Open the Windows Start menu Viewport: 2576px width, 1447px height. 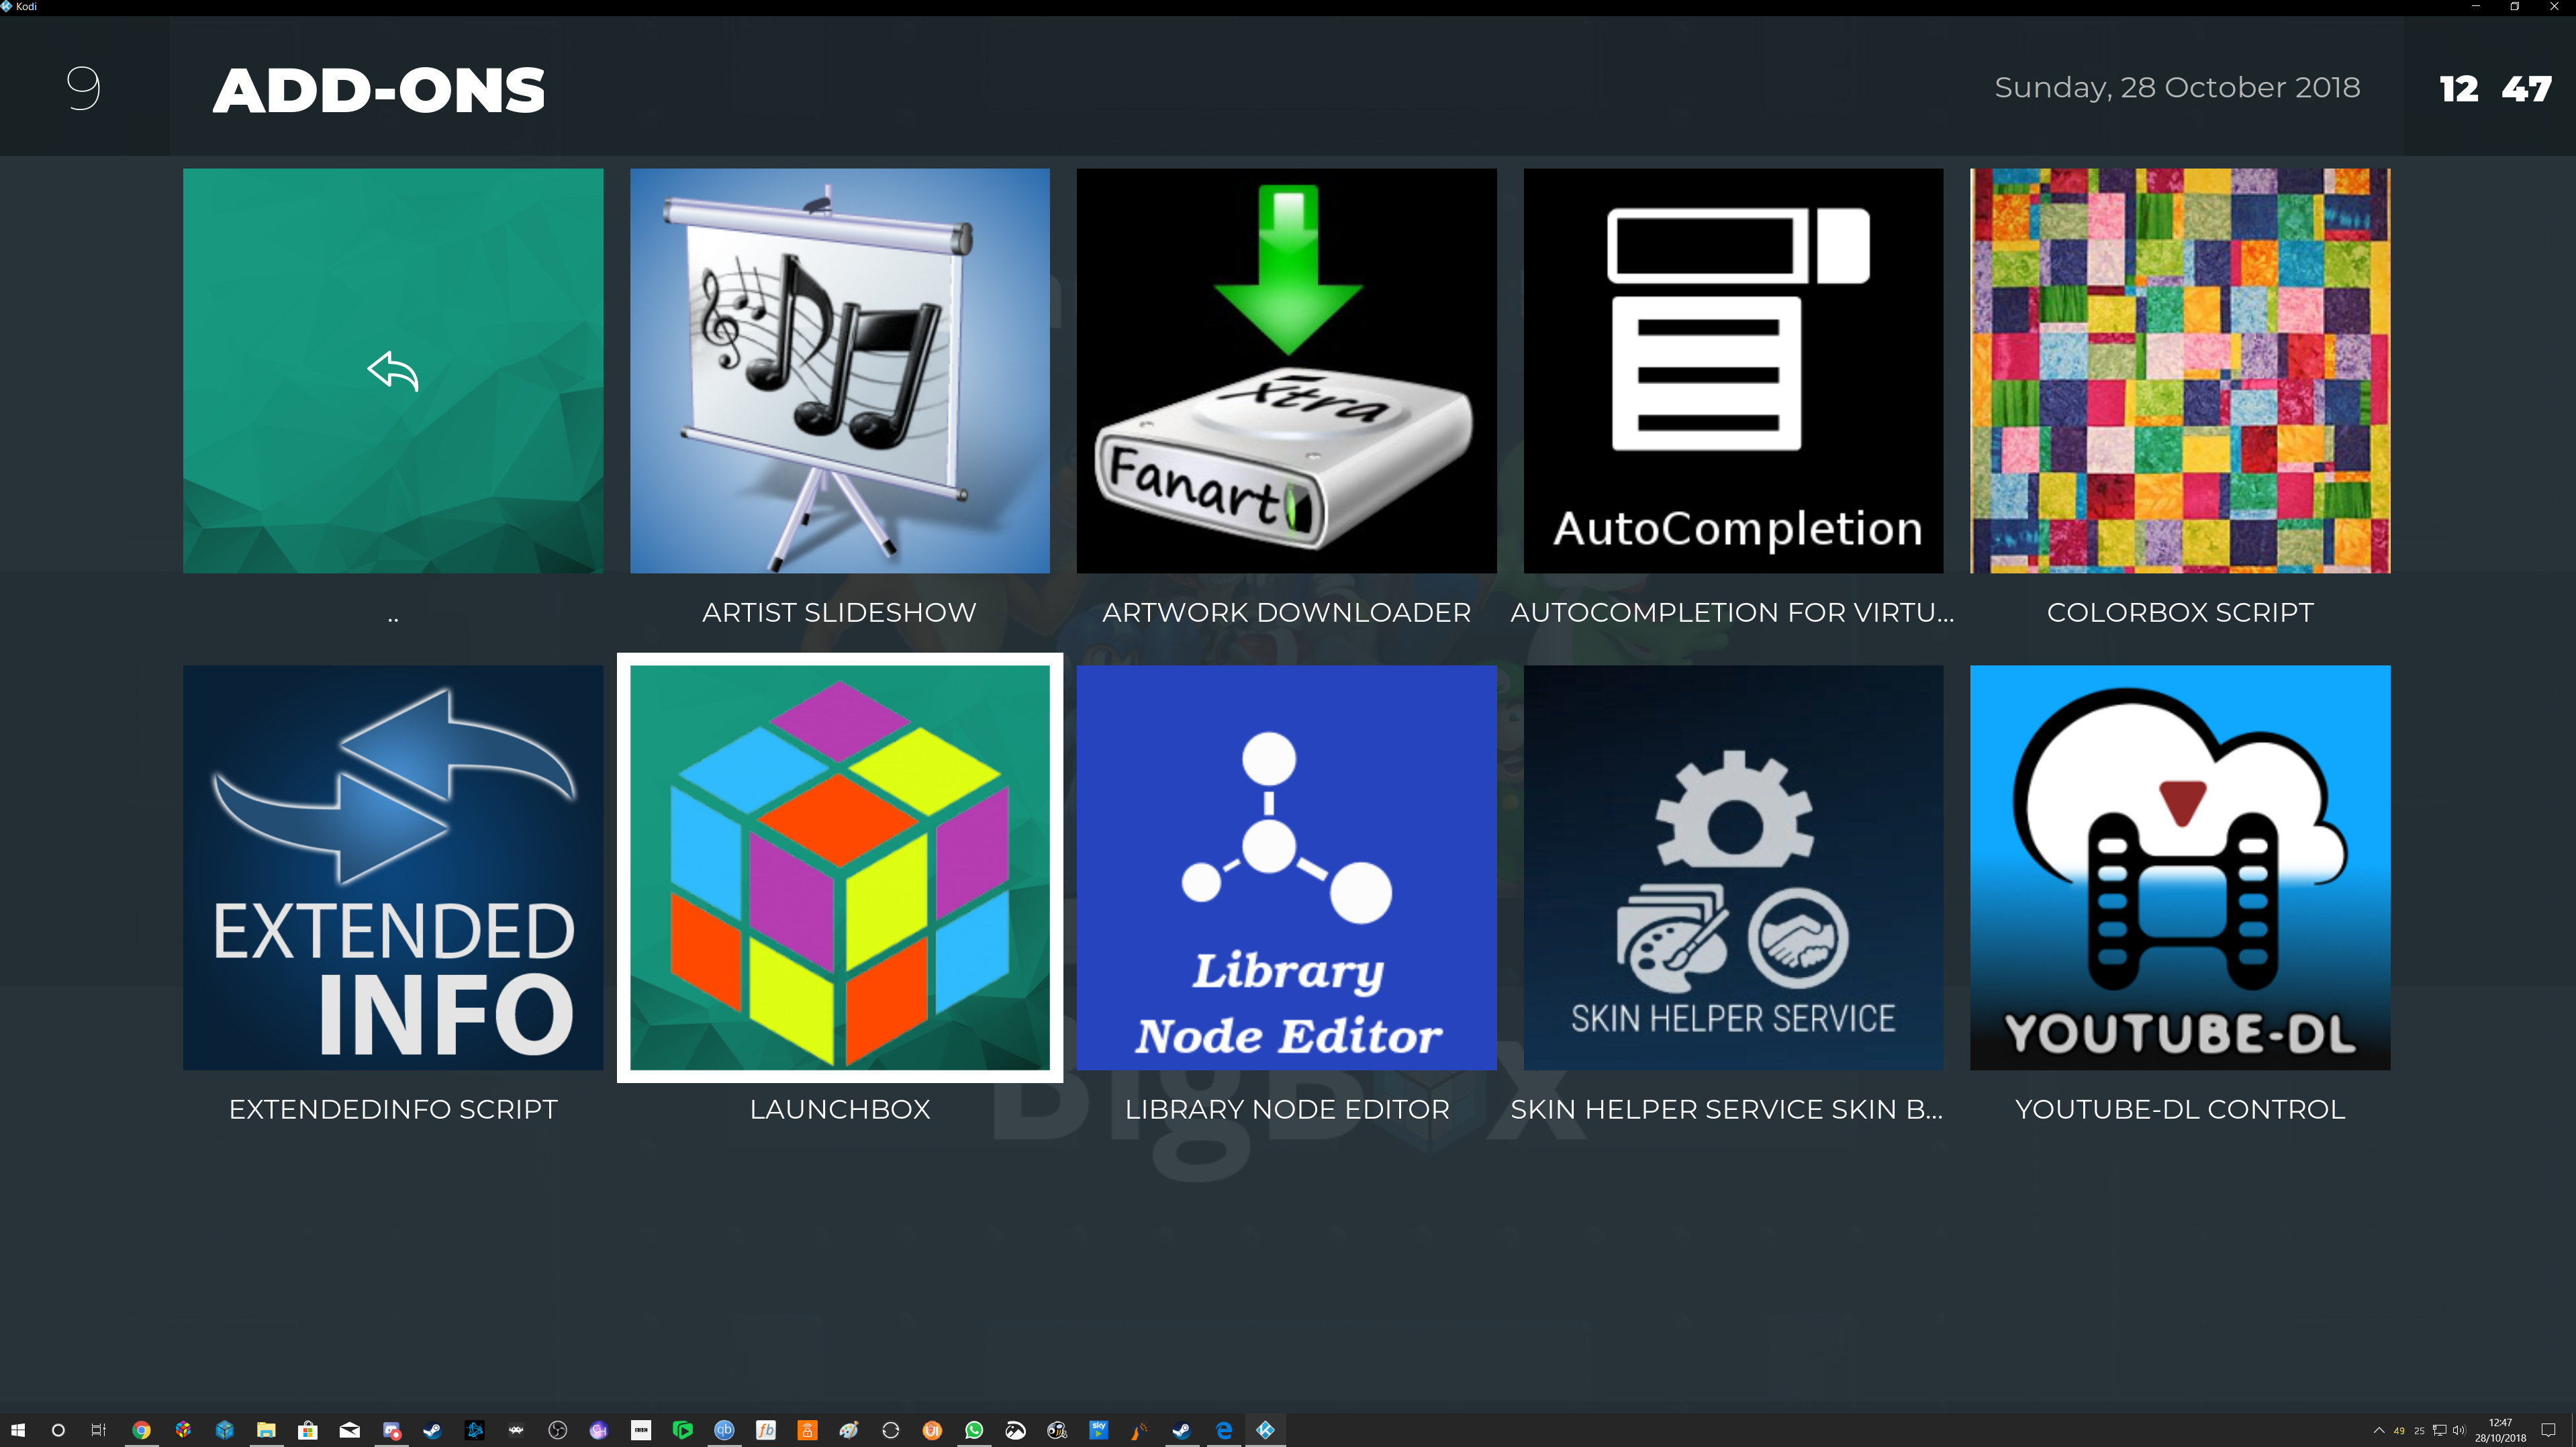click(17, 1430)
